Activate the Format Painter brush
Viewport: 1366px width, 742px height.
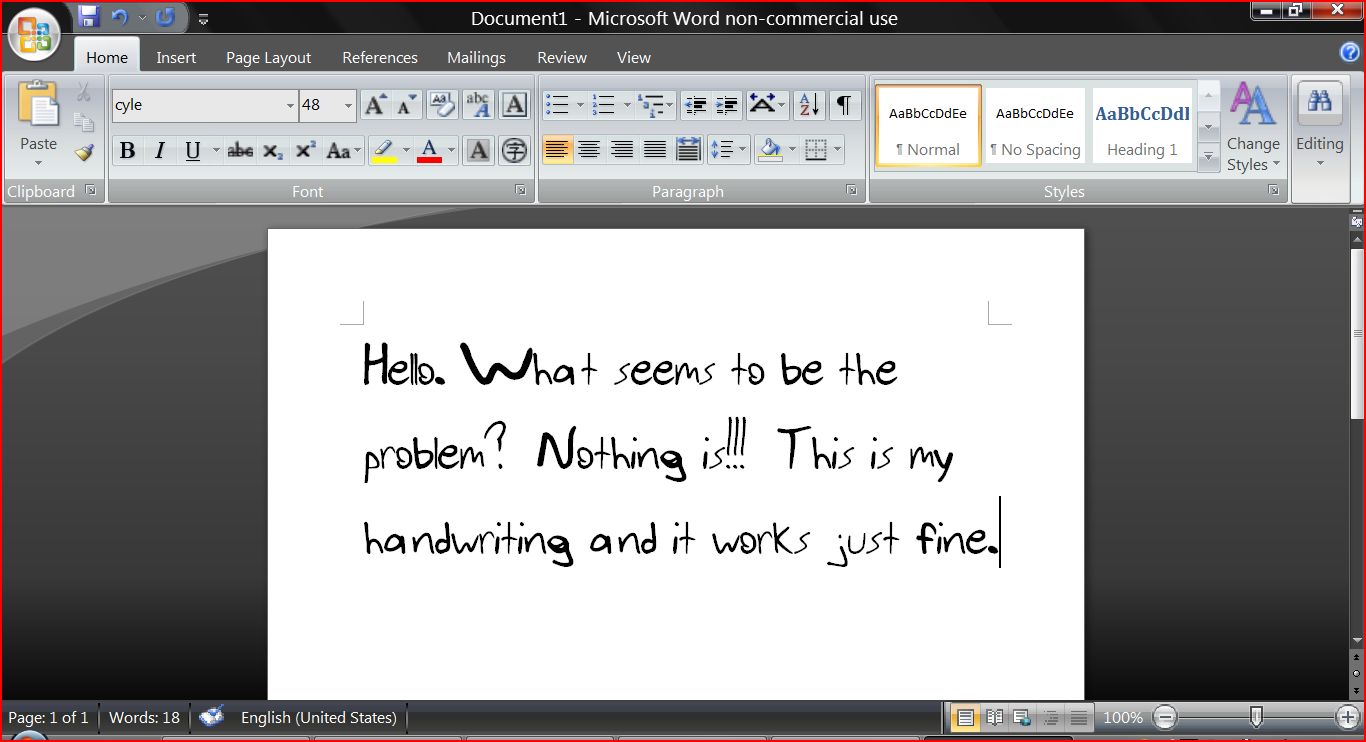coord(84,152)
